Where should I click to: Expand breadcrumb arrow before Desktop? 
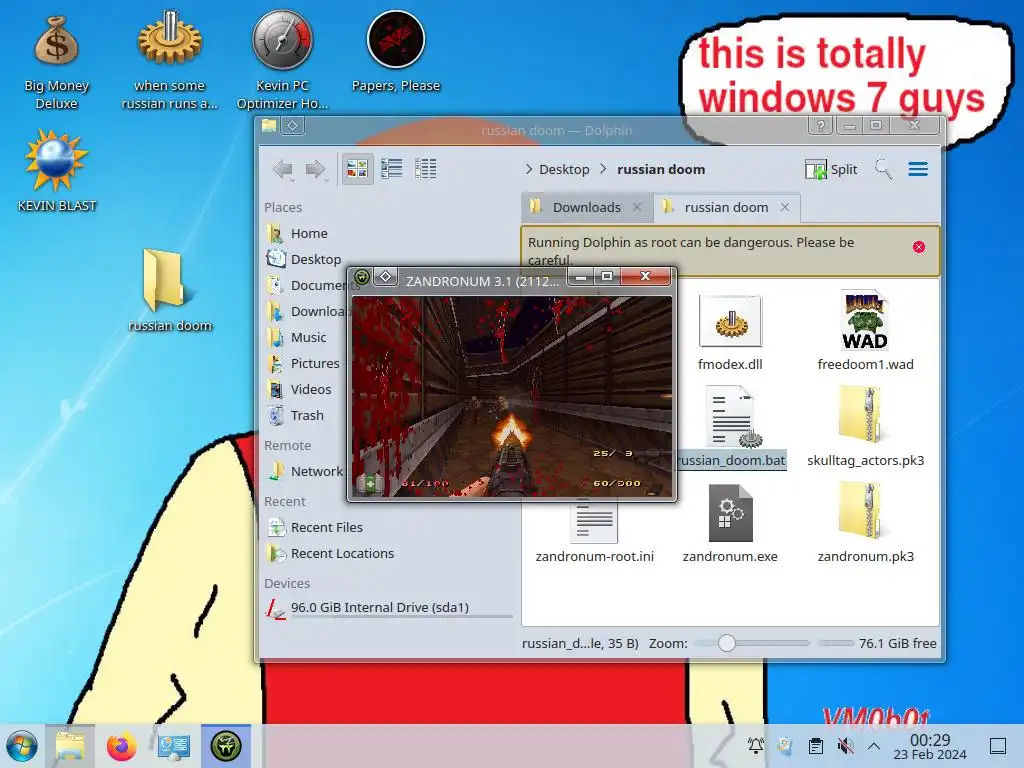click(x=528, y=169)
